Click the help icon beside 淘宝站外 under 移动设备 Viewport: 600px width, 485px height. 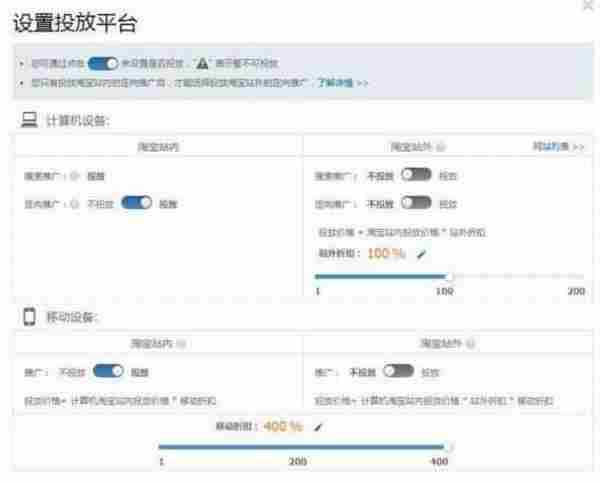coord(469,343)
